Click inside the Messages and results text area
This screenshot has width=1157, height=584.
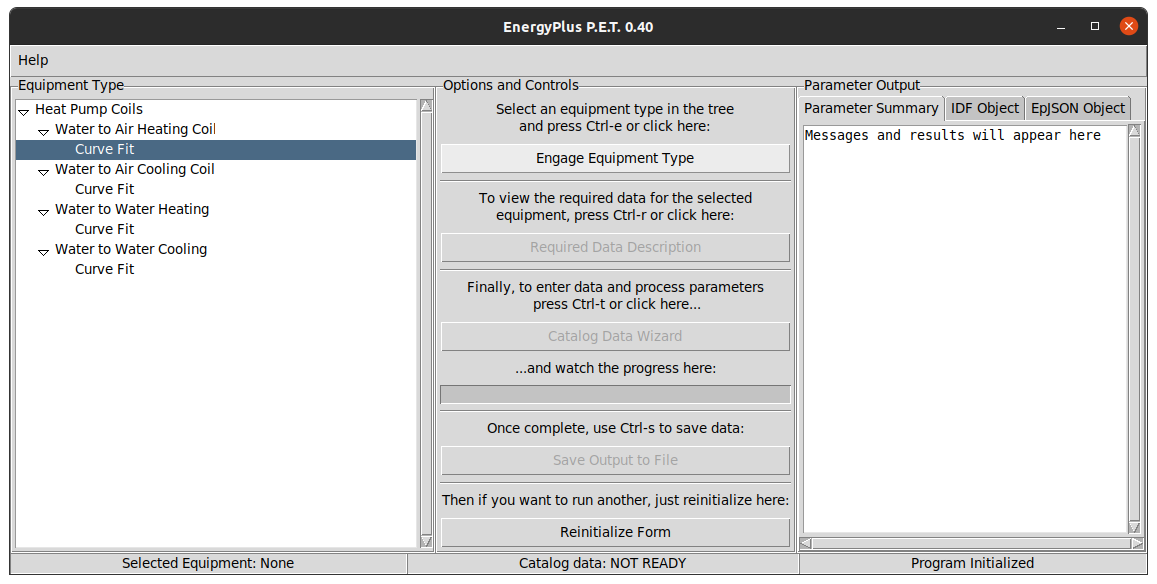[965, 329]
